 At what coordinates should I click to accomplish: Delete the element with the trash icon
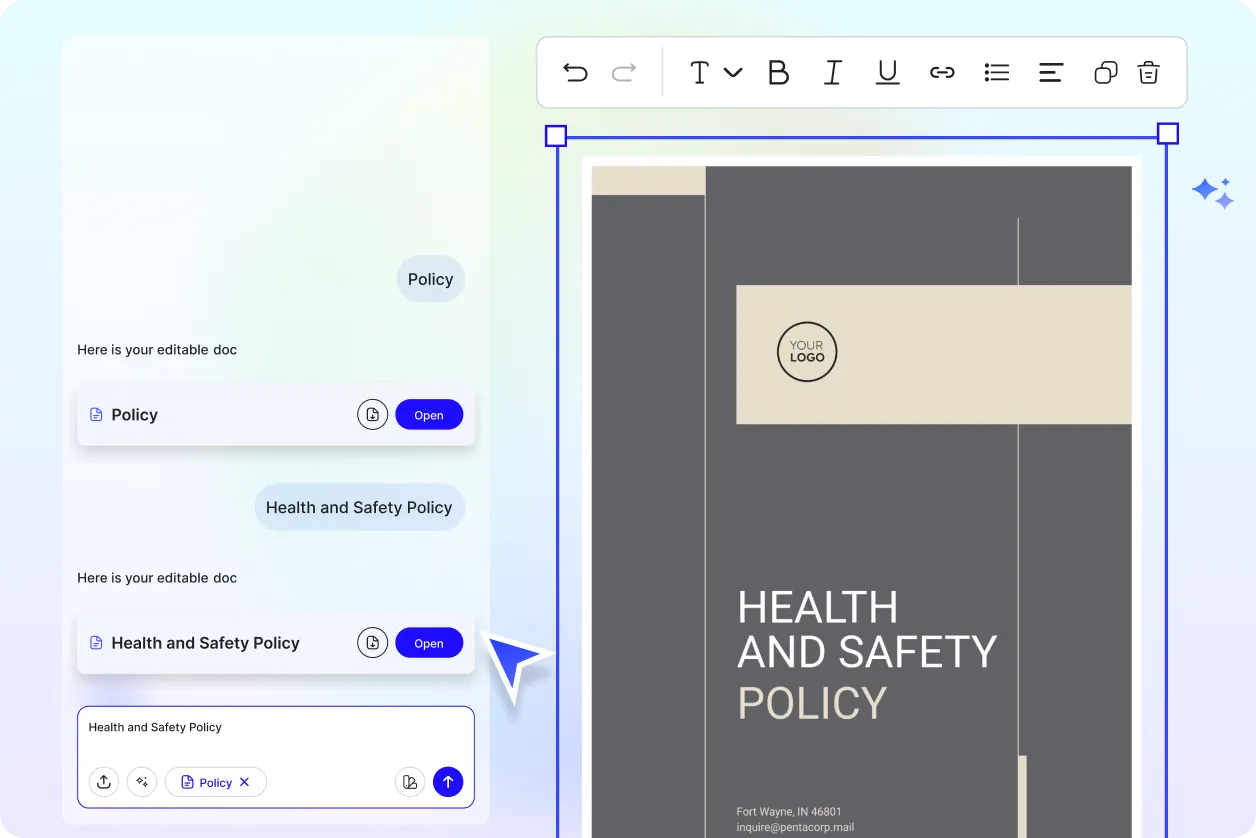(1149, 72)
